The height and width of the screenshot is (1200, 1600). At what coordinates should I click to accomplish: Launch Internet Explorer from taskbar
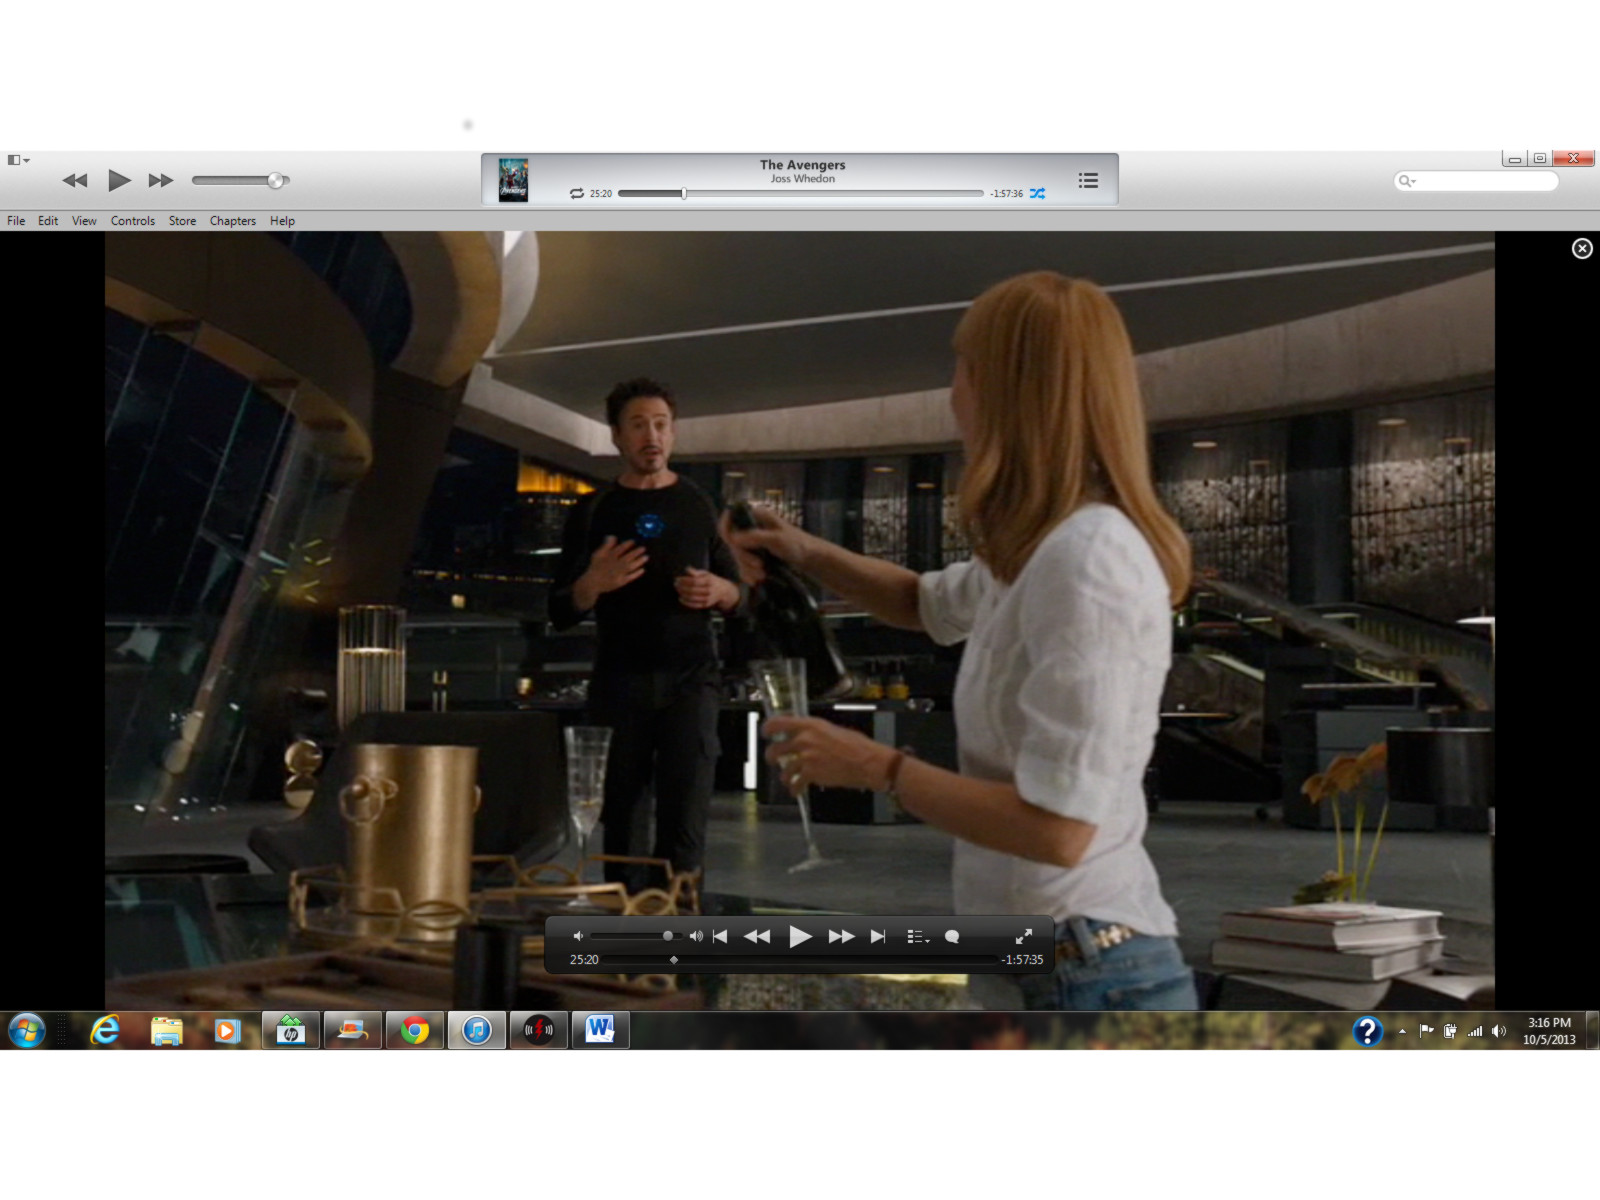pos(105,1030)
